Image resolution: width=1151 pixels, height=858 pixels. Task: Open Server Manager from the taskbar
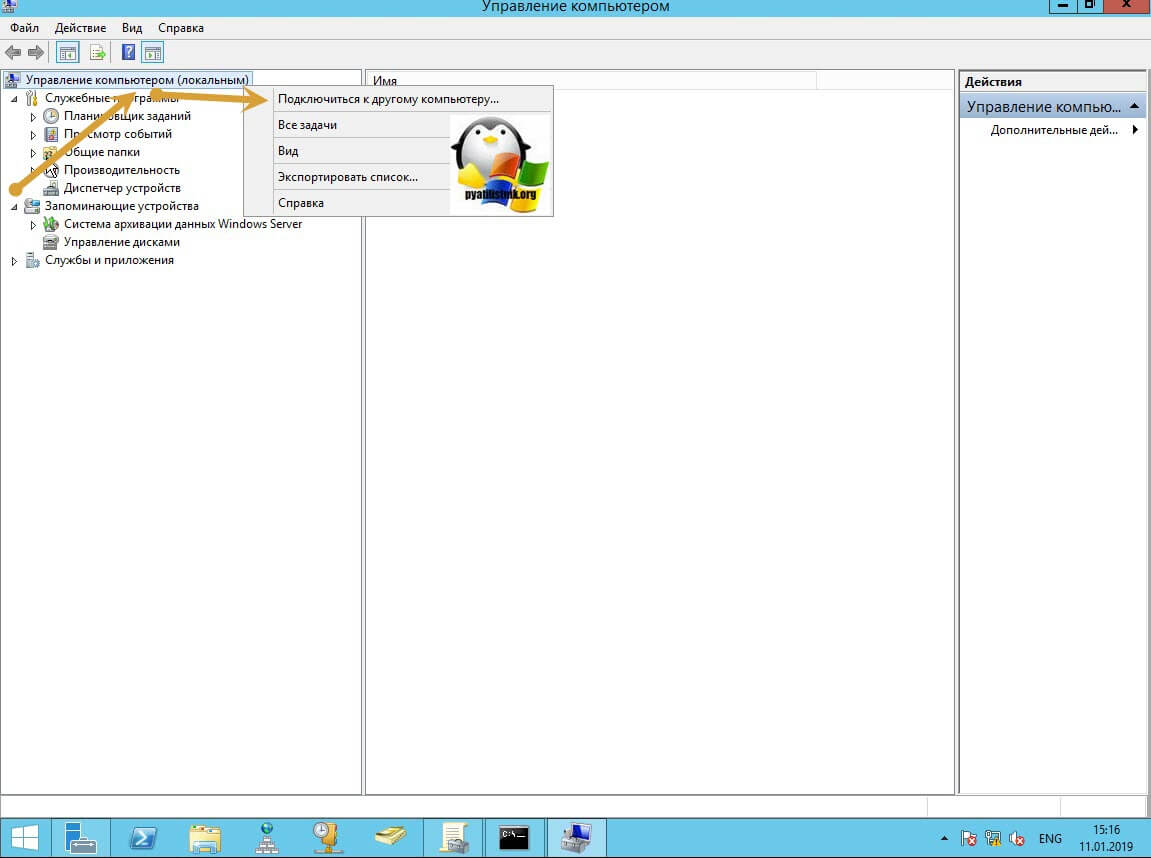coord(80,837)
